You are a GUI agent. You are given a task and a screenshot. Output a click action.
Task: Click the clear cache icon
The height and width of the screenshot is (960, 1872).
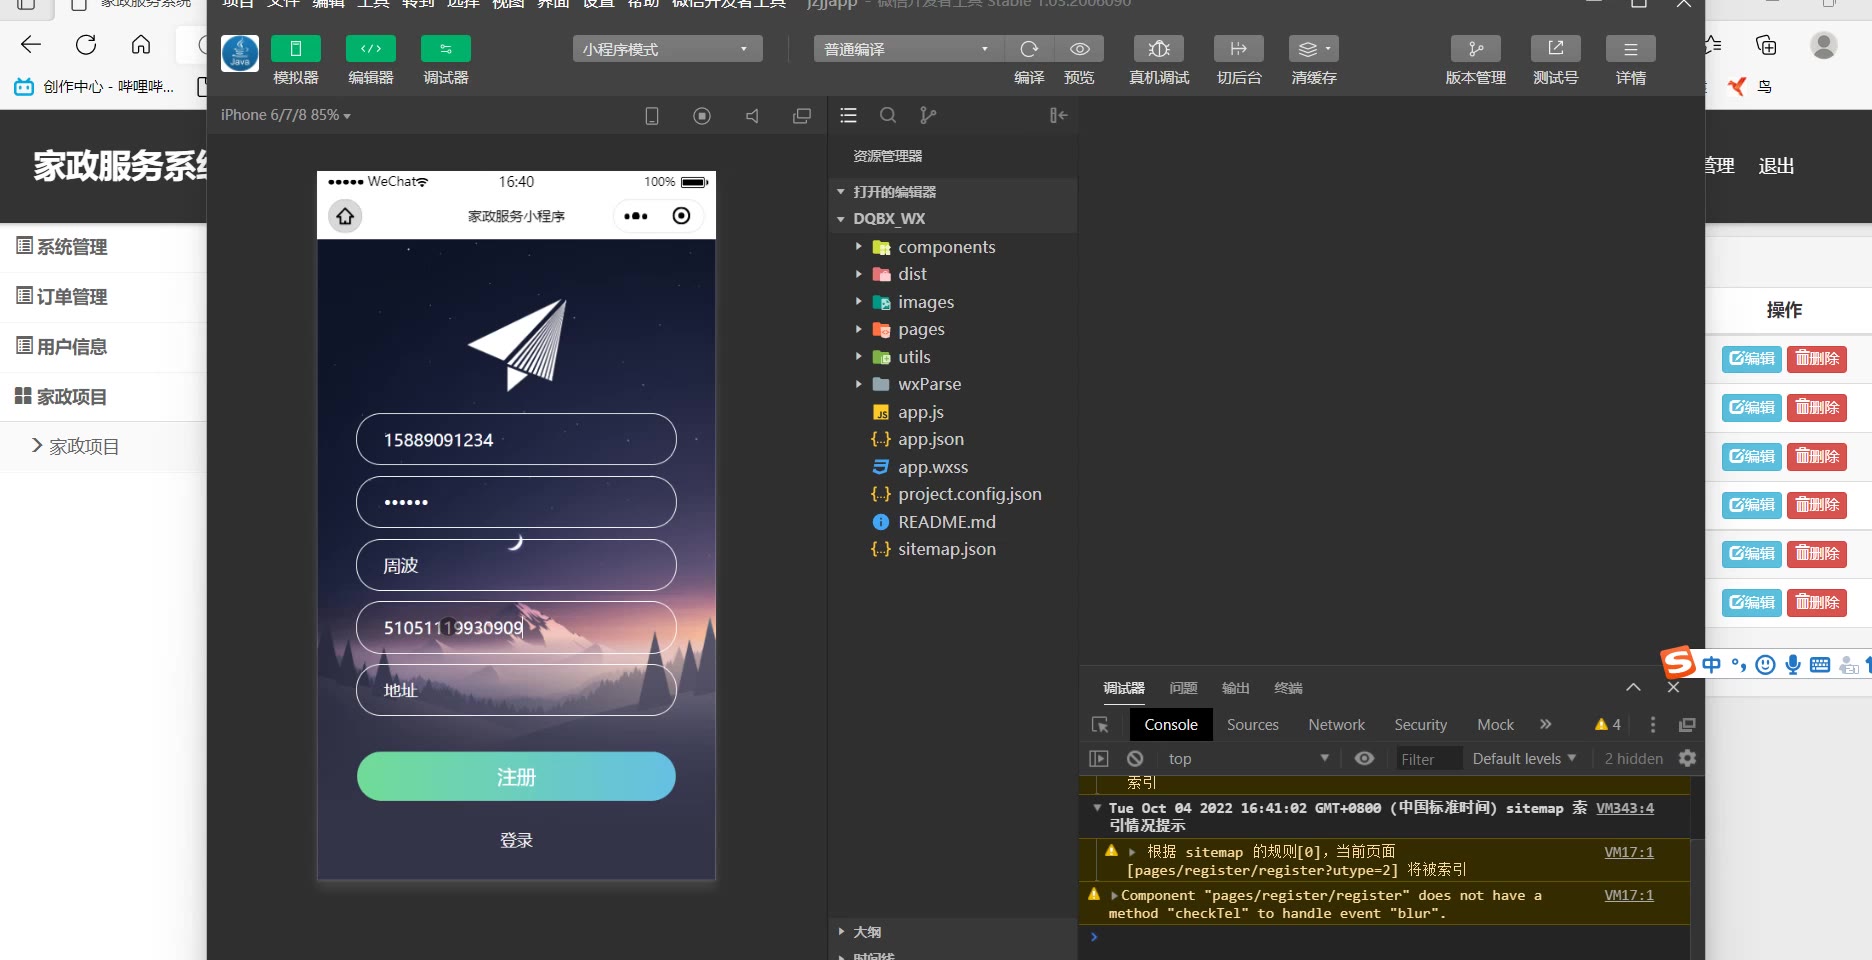(x=1314, y=49)
